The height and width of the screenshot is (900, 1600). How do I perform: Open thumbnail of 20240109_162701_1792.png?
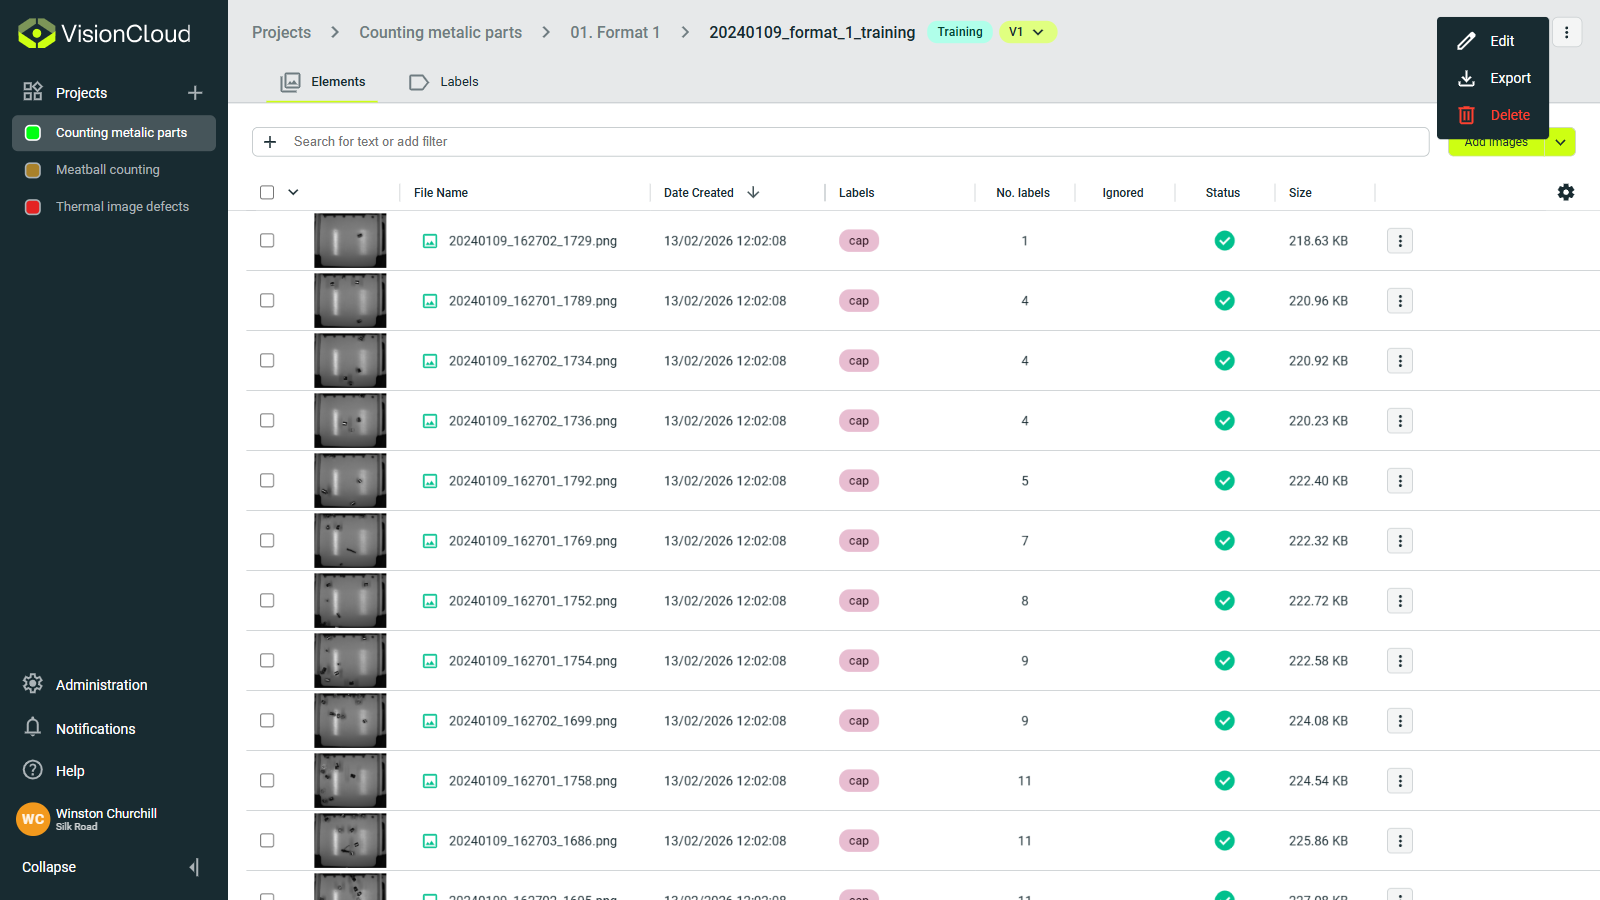click(x=349, y=480)
